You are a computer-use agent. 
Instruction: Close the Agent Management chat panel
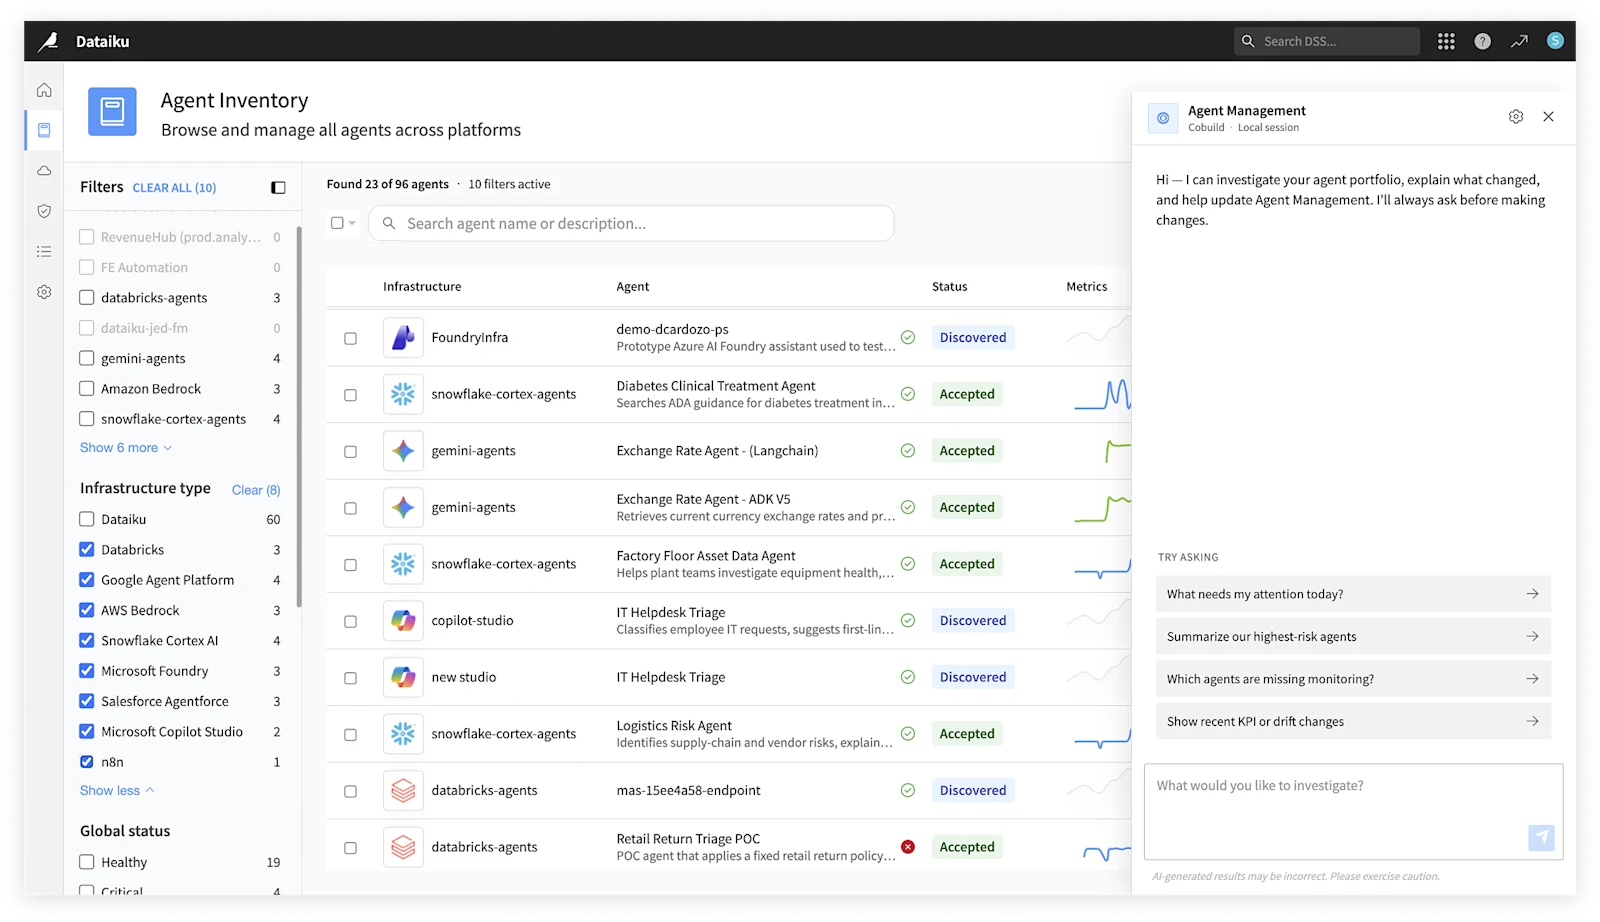click(1548, 117)
